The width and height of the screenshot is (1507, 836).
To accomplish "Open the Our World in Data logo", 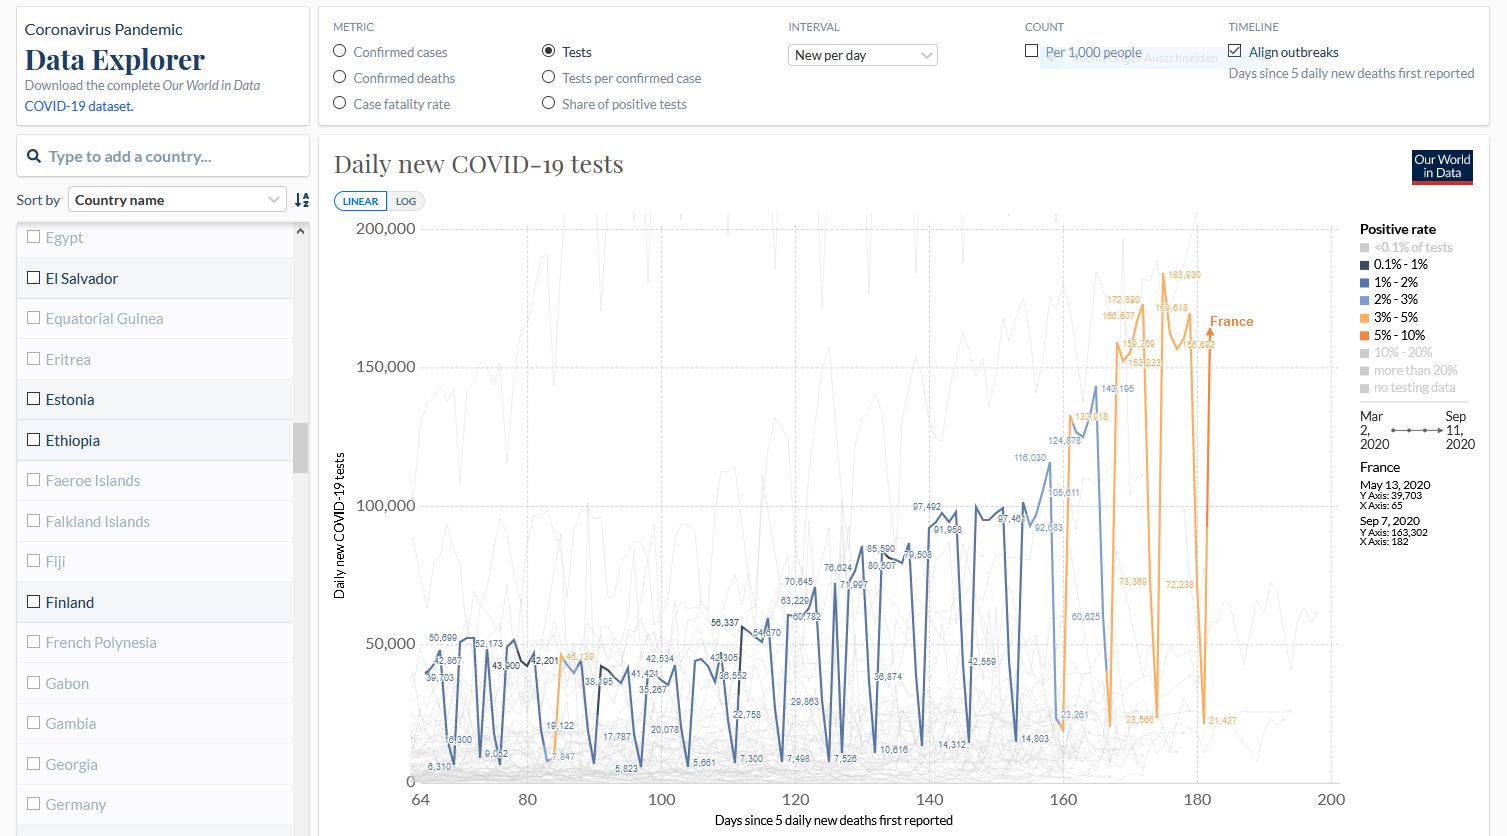I will coord(1442,167).
